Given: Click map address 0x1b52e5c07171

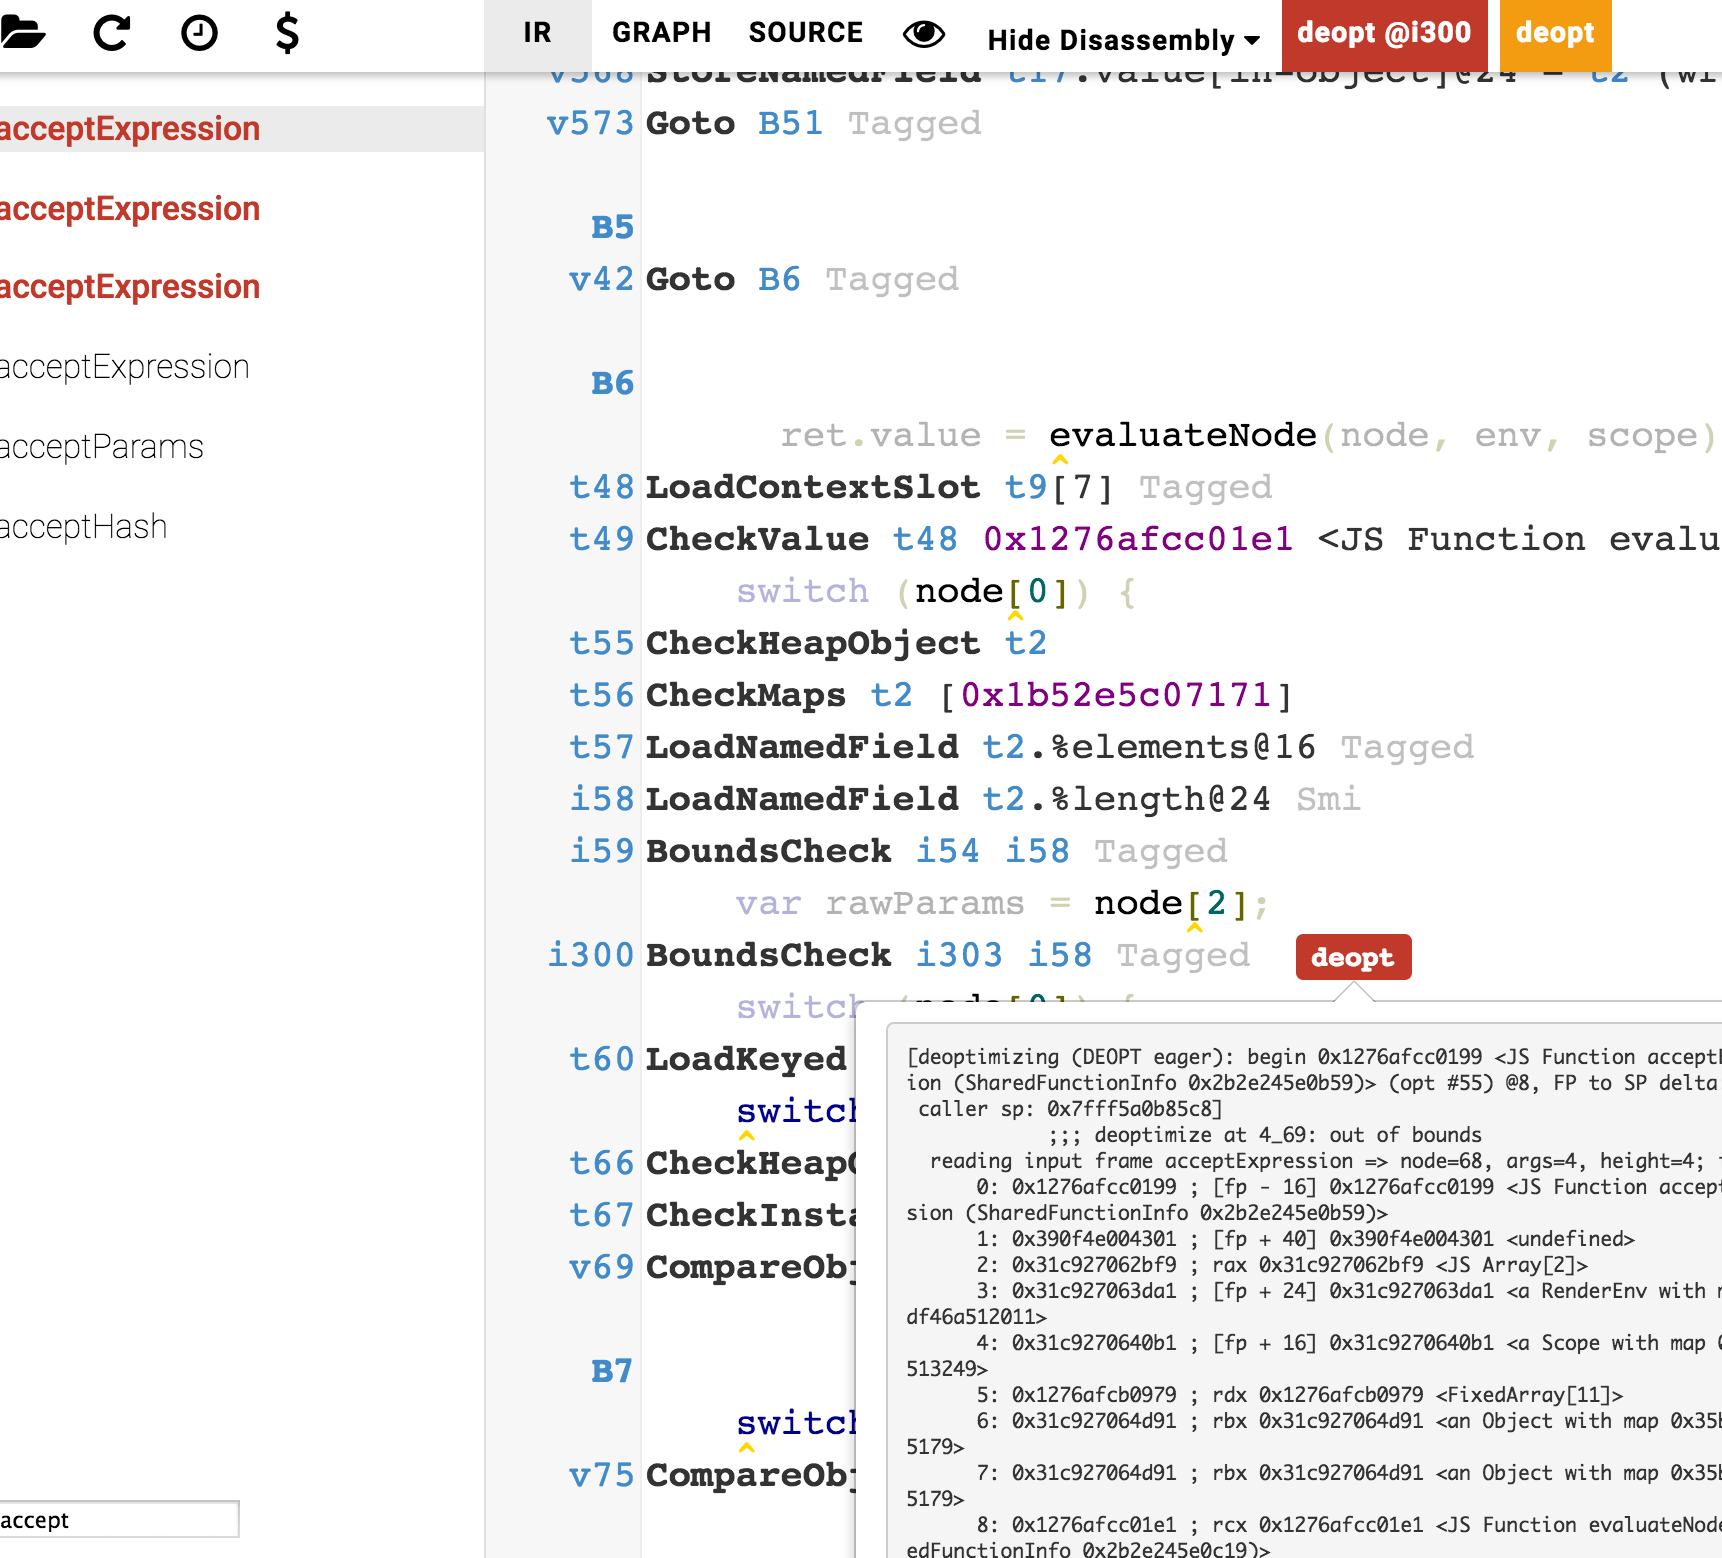Looking at the screenshot, I should click(x=1115, y=695).
